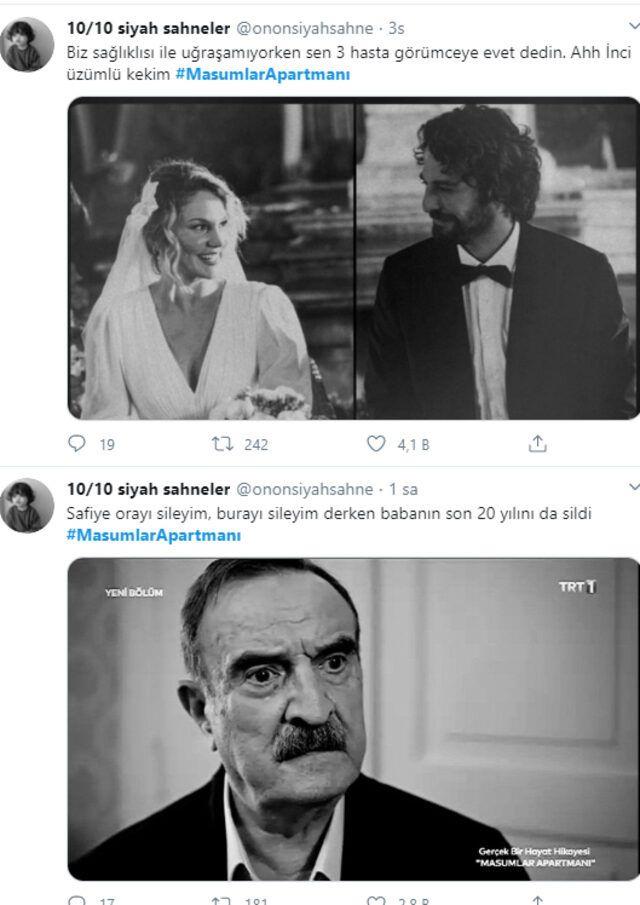Image resolution: width=640 pixels, height=905 pixels.
Task: Open profile avatar on the Safiye tweet
Action: 27,505
